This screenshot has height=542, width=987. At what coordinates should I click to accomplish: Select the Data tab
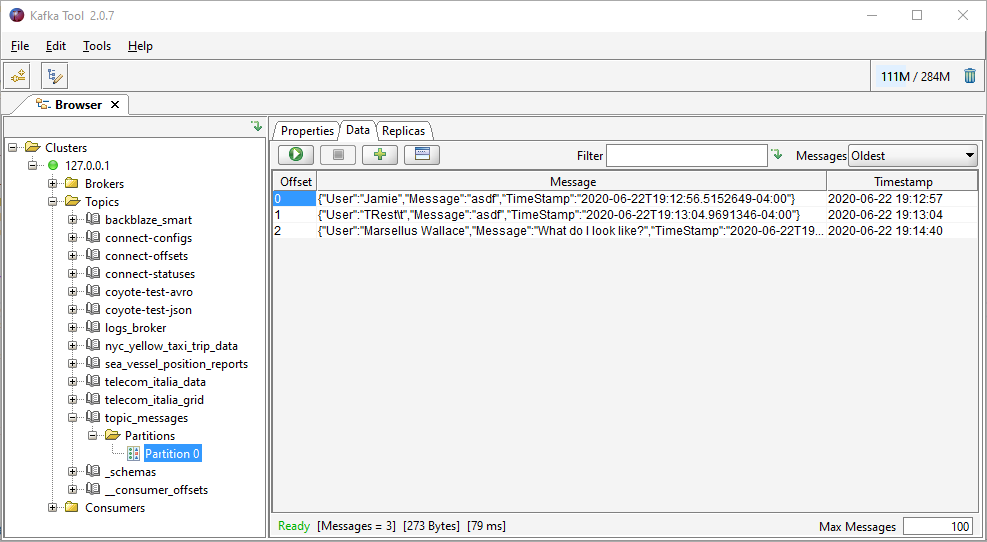[358, 130]
